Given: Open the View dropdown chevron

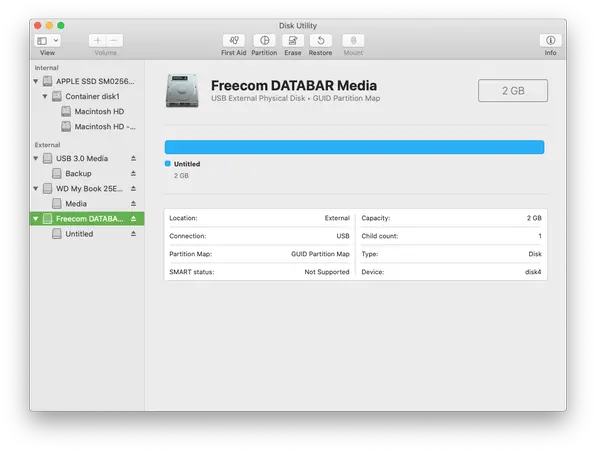Looking at the screenshot, I should [56, 41].
